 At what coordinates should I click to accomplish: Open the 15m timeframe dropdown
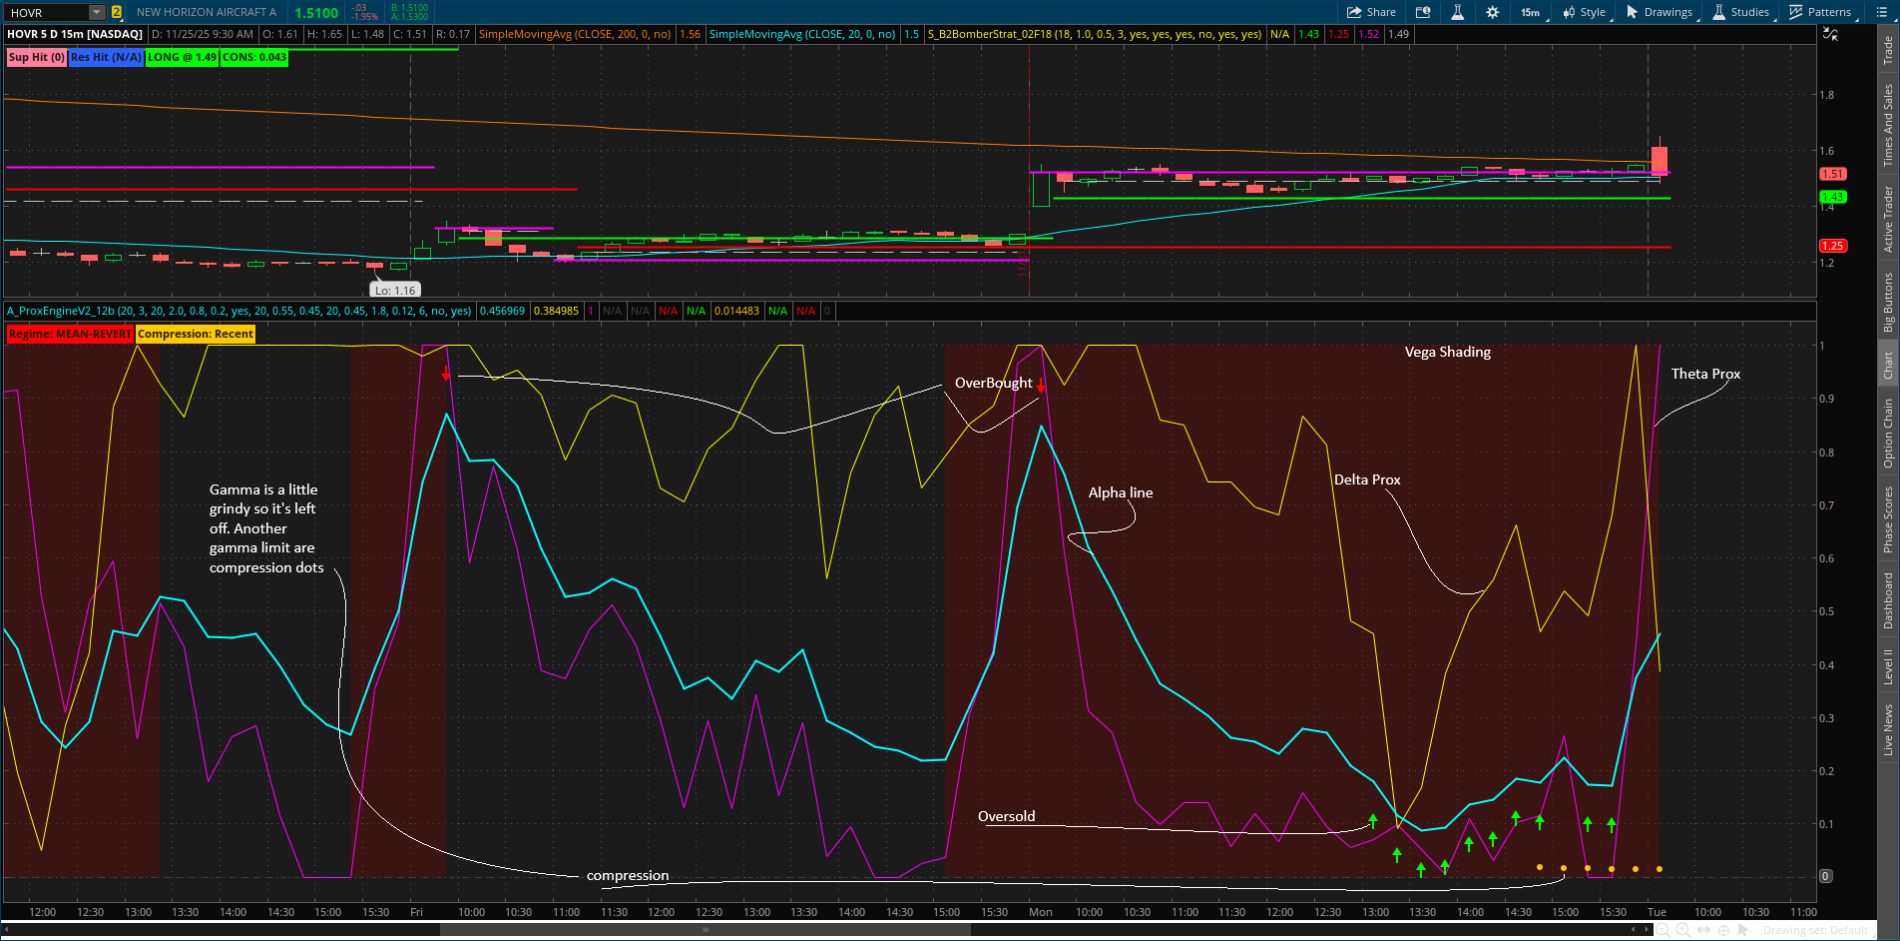click(x=1531, y=12)
